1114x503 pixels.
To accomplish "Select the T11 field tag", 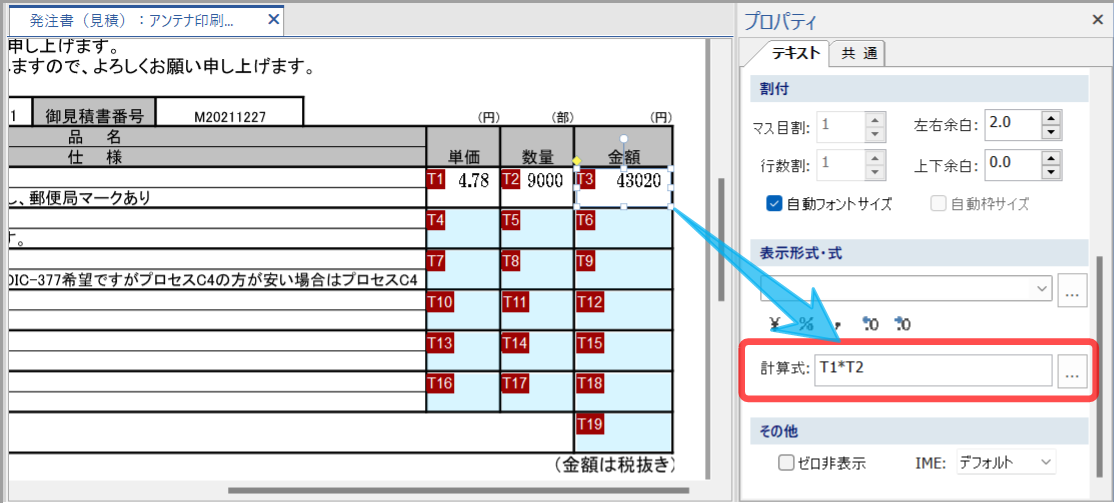I will pyautogui.click(x=515, y=302).
